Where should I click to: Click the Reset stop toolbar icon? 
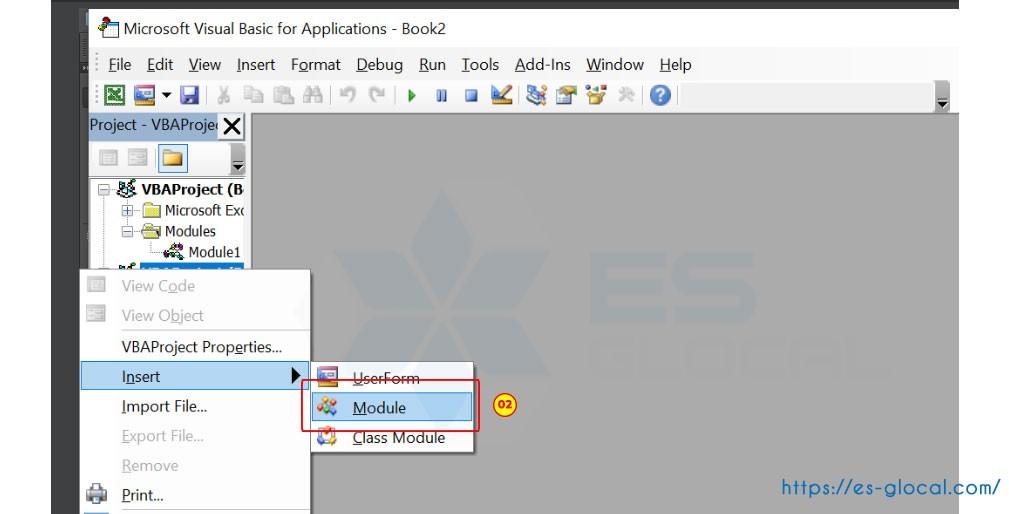(471, 96)
